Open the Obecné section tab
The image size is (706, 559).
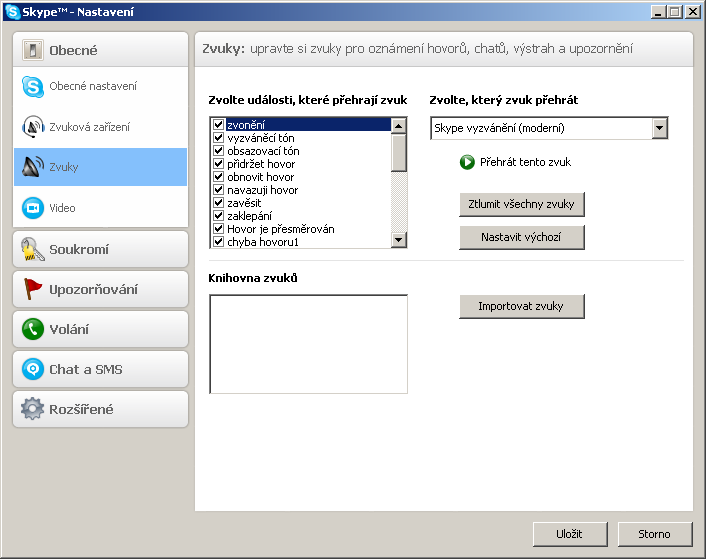(x=100, y=50)
